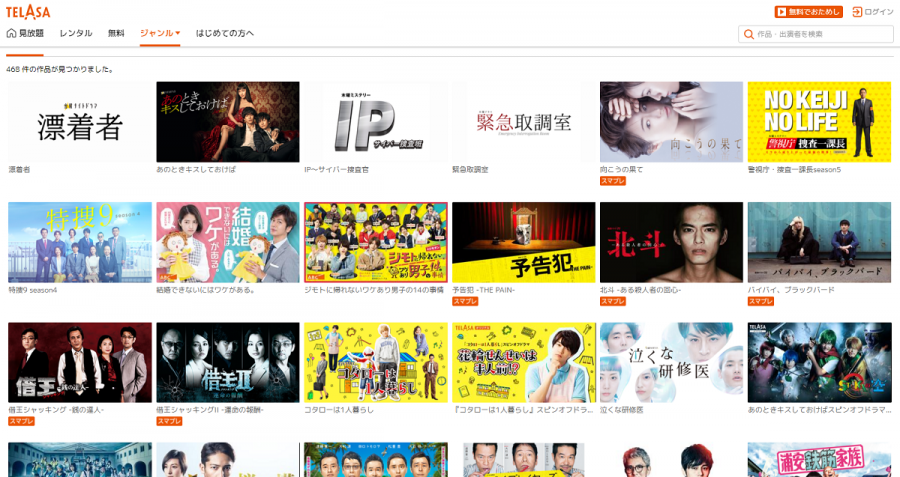This screenshot has height=477, width=900.
Task: Click the スマプレ badge under 借王シャッキング -銭の達人-
Action: tap(21, 421)
